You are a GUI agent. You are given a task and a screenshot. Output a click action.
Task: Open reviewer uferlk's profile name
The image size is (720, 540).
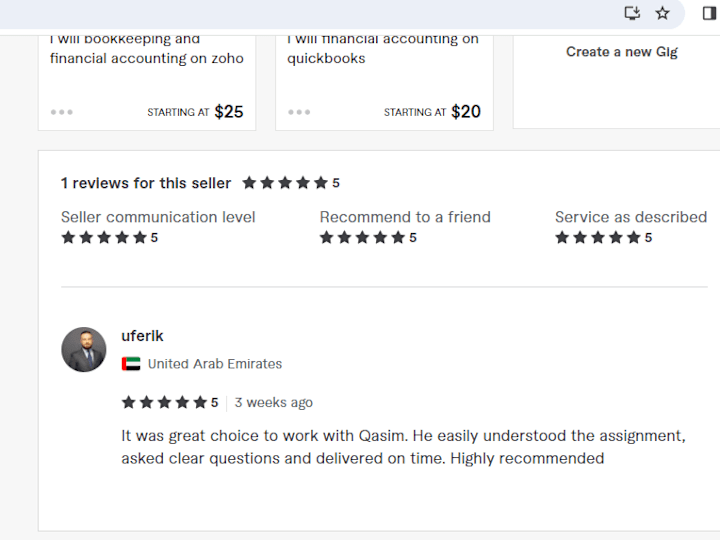pyautogui.click(x=142, y=336)
